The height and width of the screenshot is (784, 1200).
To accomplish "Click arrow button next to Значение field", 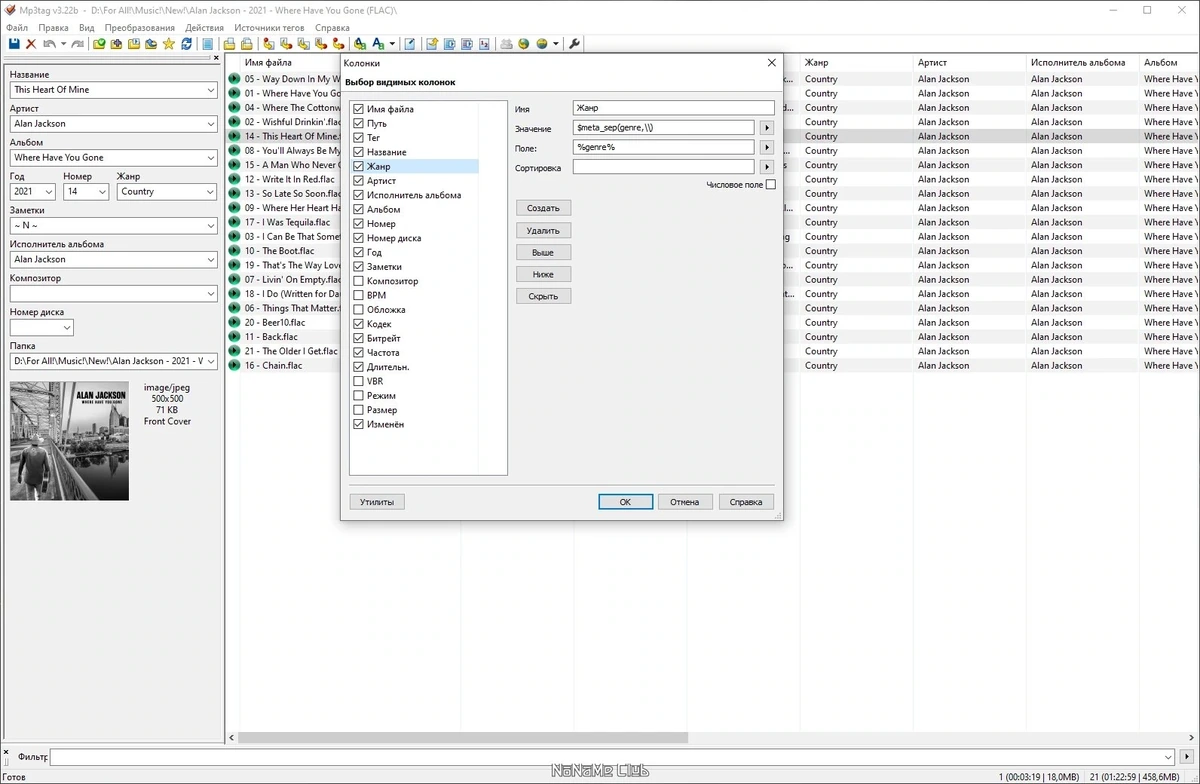I will coord(767,128).
